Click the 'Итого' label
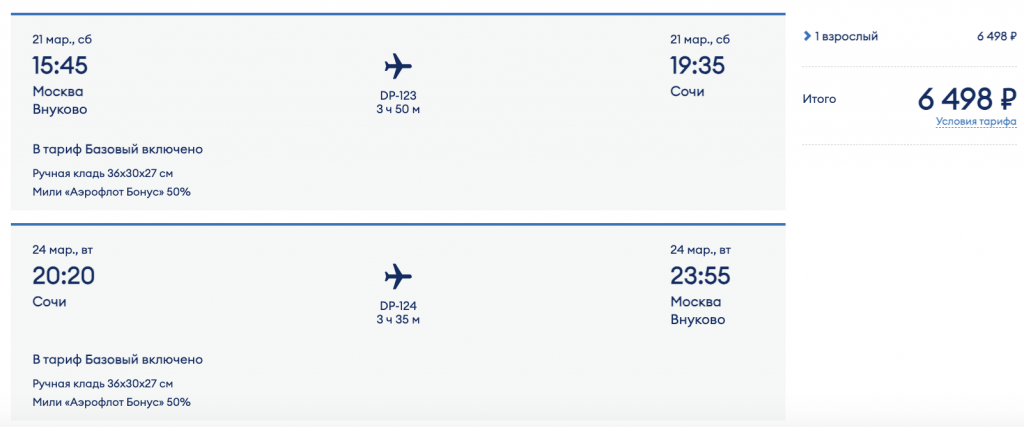Image resolution: width=1024 pixels, height=427 pixels. tap(819, 99)
